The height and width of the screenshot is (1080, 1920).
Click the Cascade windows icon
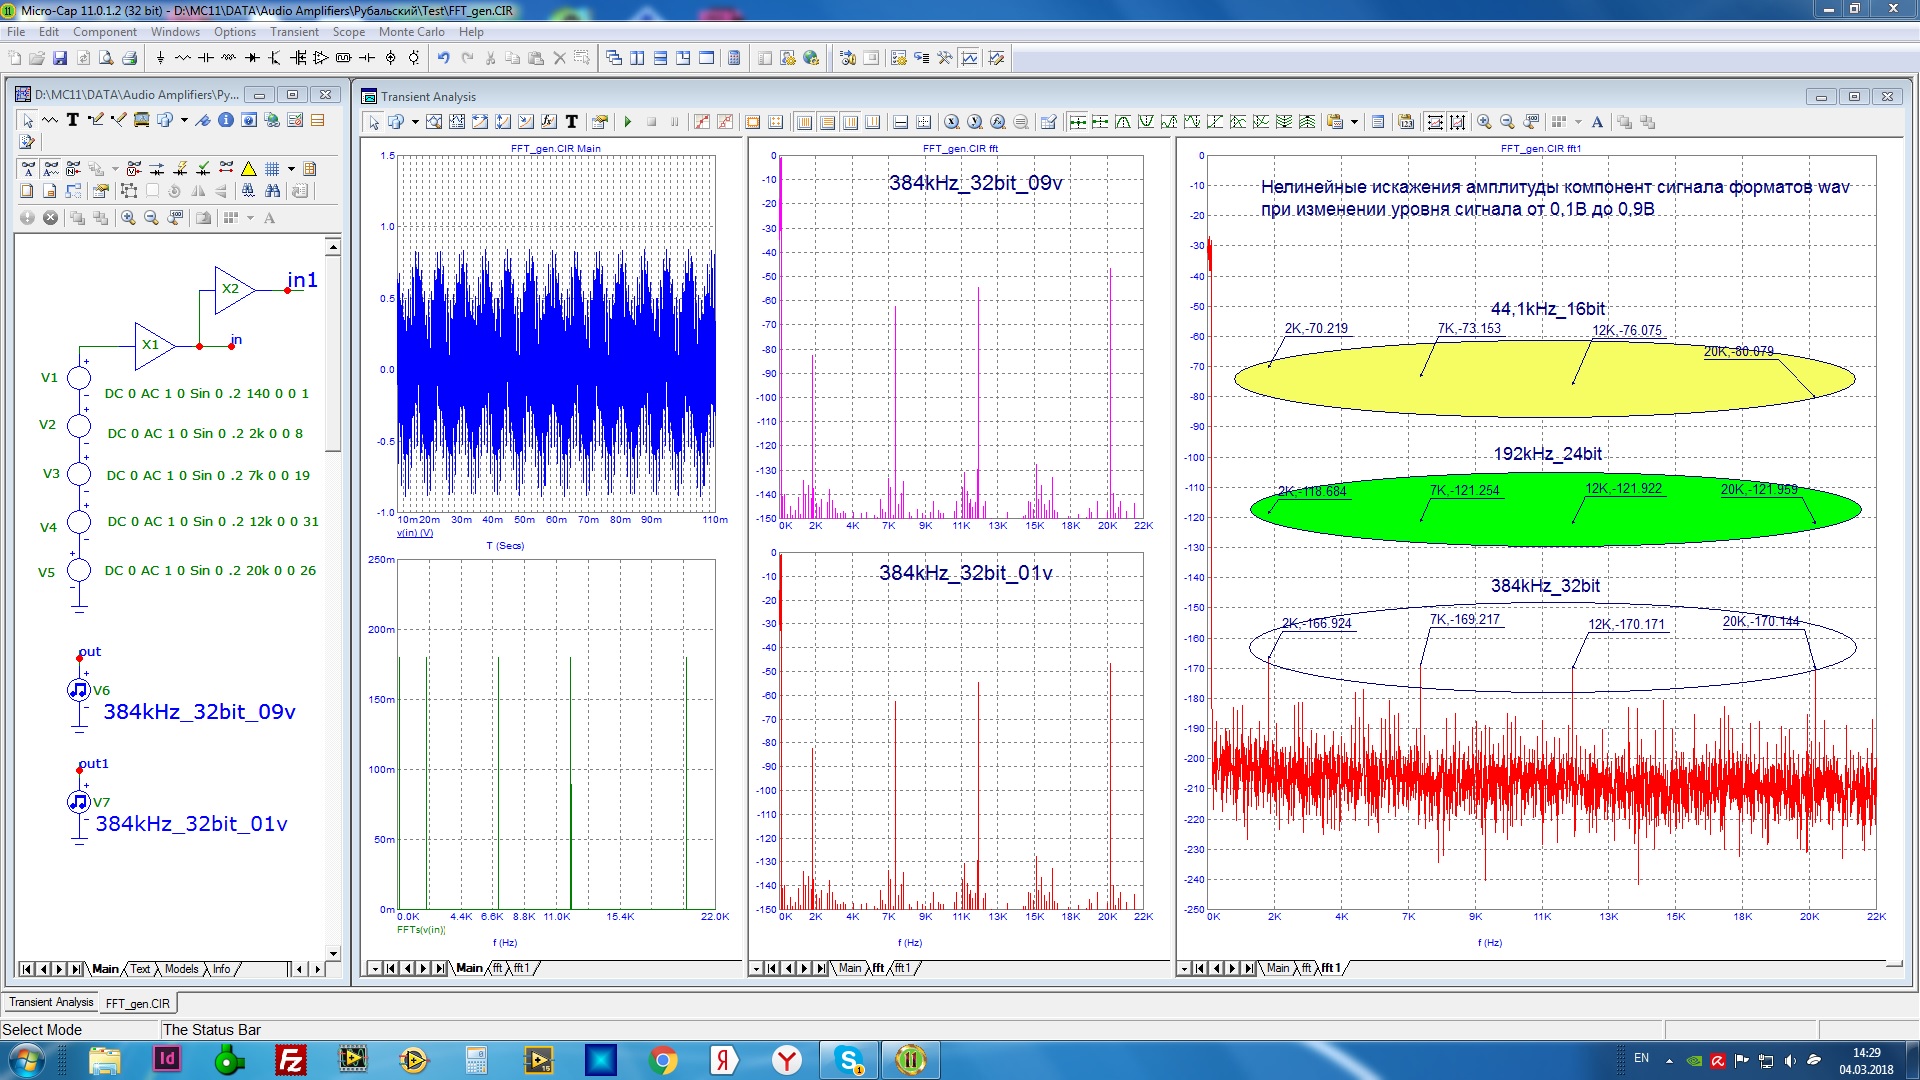[613, 58]
